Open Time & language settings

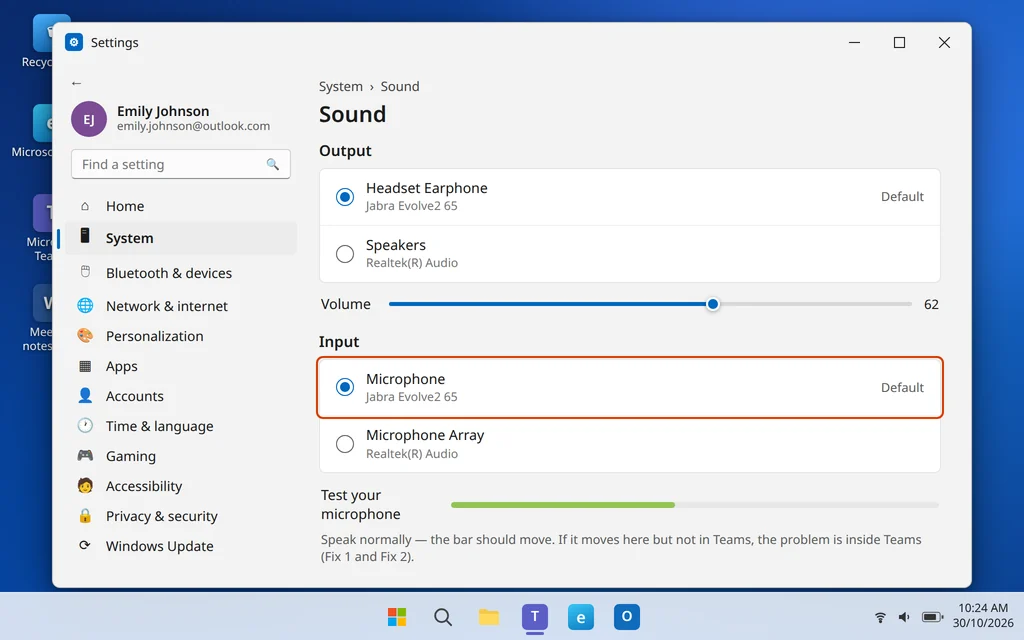click(180, 426)
